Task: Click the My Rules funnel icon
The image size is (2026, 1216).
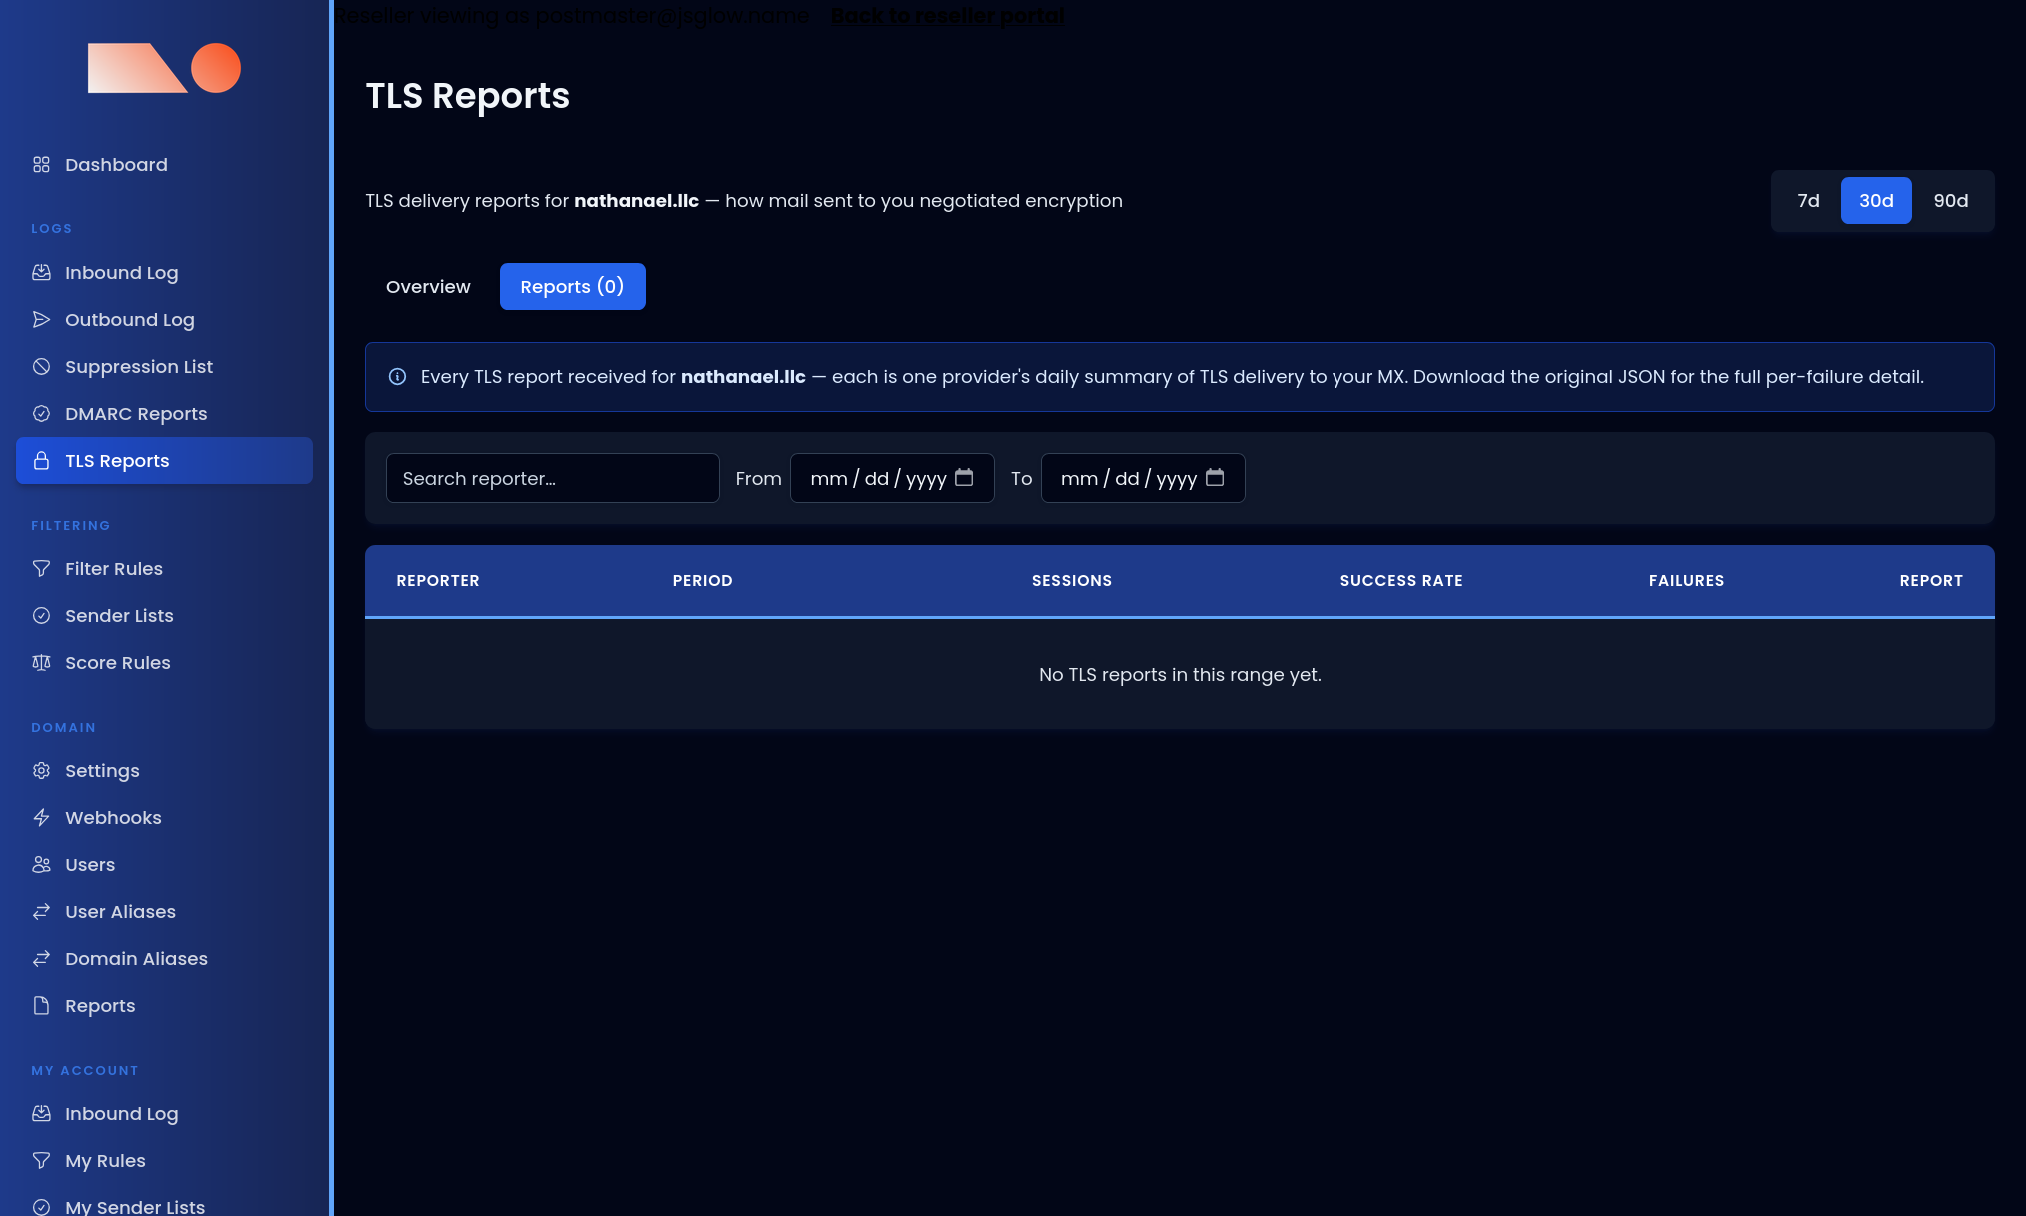Action: point(41,1160)
